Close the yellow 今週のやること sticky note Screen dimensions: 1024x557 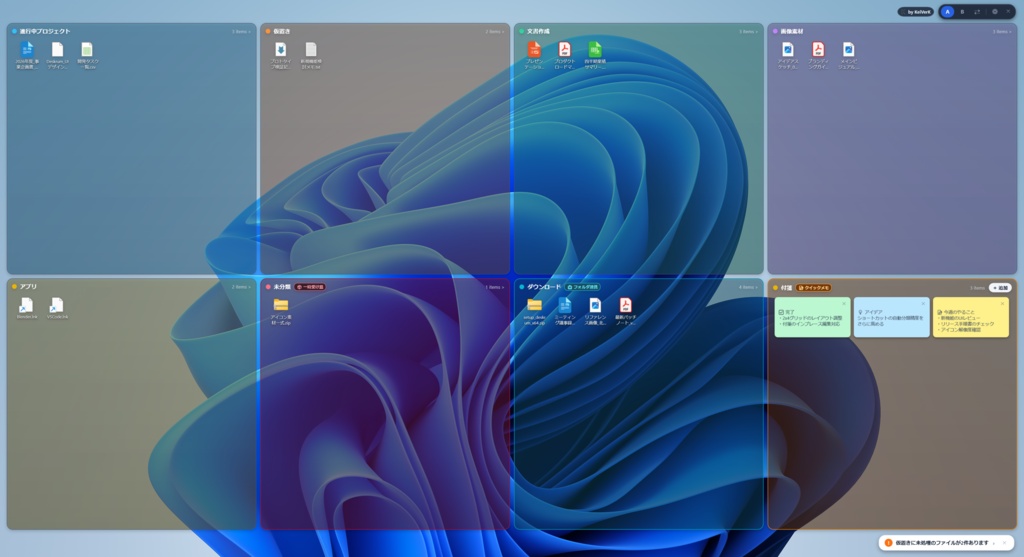pos(1002,304)
